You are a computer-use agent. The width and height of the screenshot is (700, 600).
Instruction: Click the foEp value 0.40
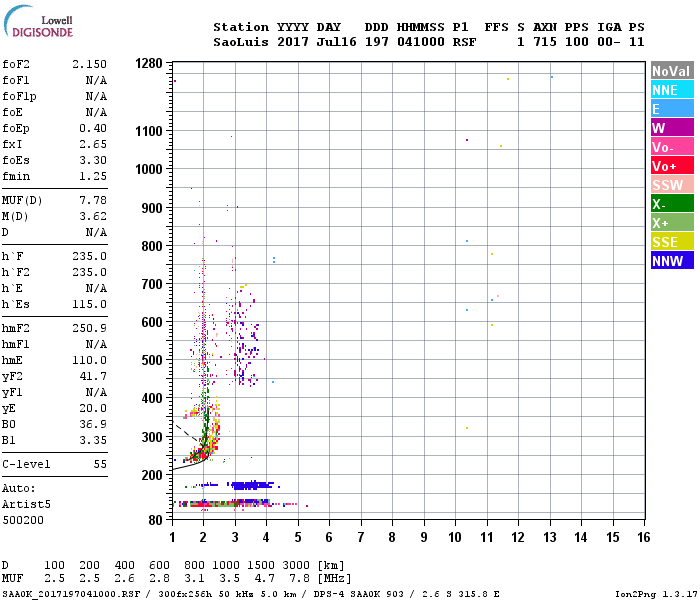click(x=93, y=128)
